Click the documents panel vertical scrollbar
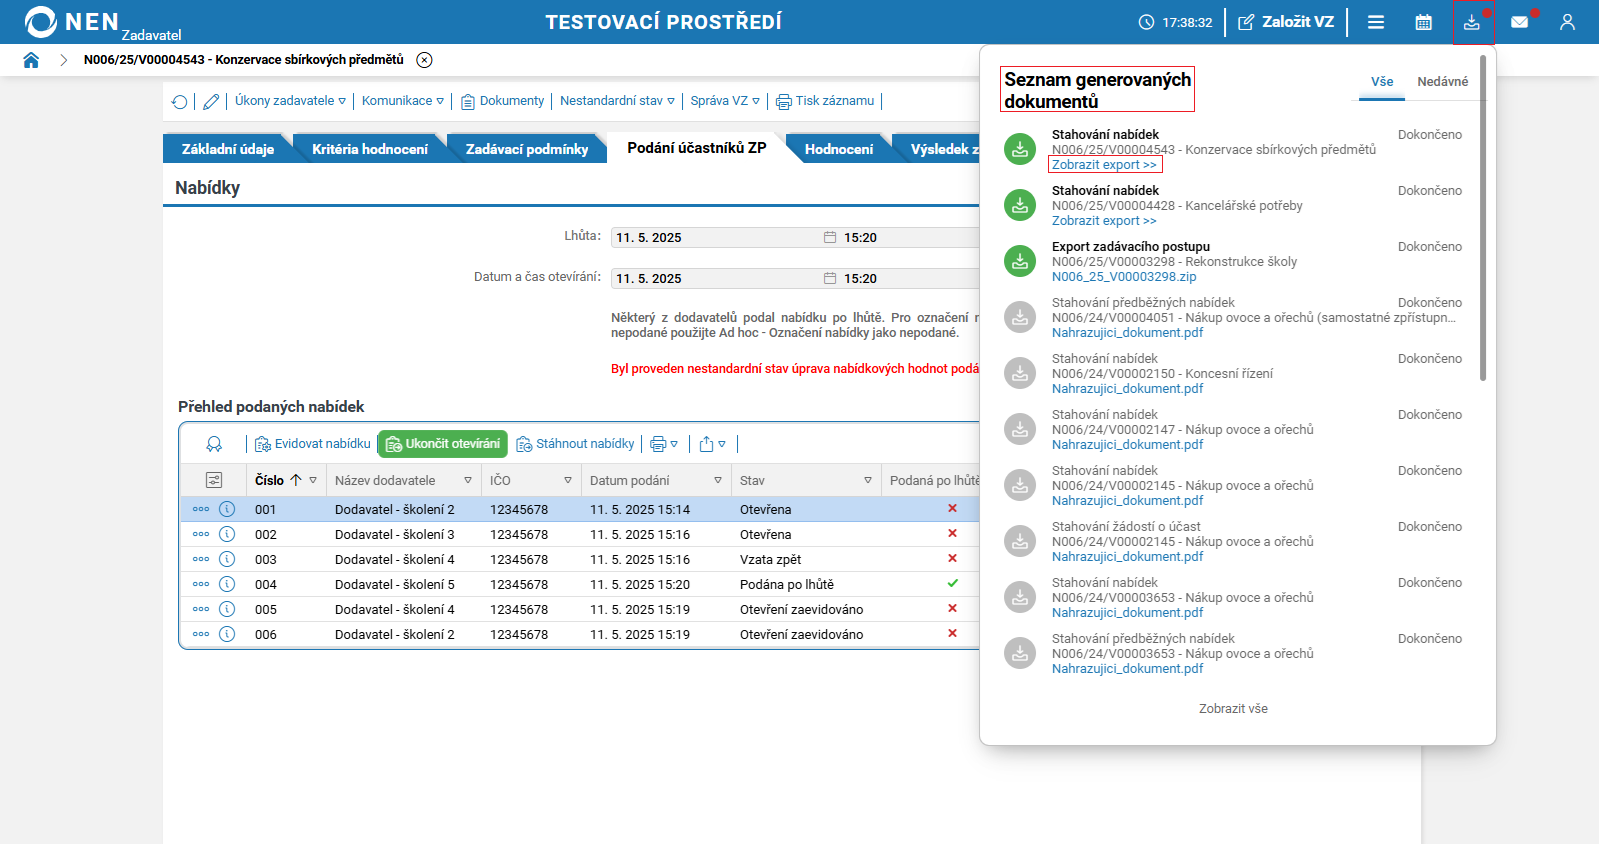1599x844 pixels. 1483,220
